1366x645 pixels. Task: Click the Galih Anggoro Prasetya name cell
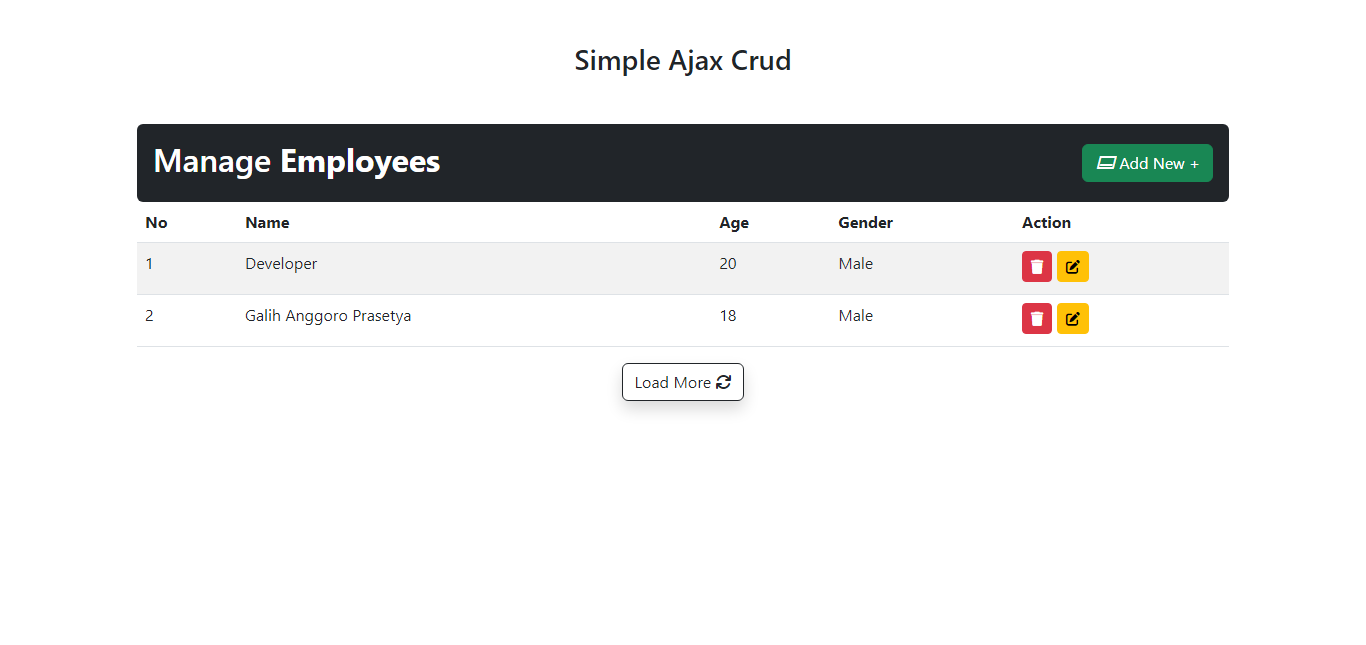point(328,316)
